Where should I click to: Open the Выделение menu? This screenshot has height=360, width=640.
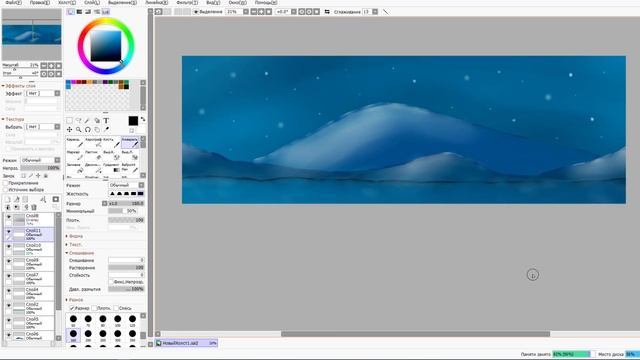point(122,2)
